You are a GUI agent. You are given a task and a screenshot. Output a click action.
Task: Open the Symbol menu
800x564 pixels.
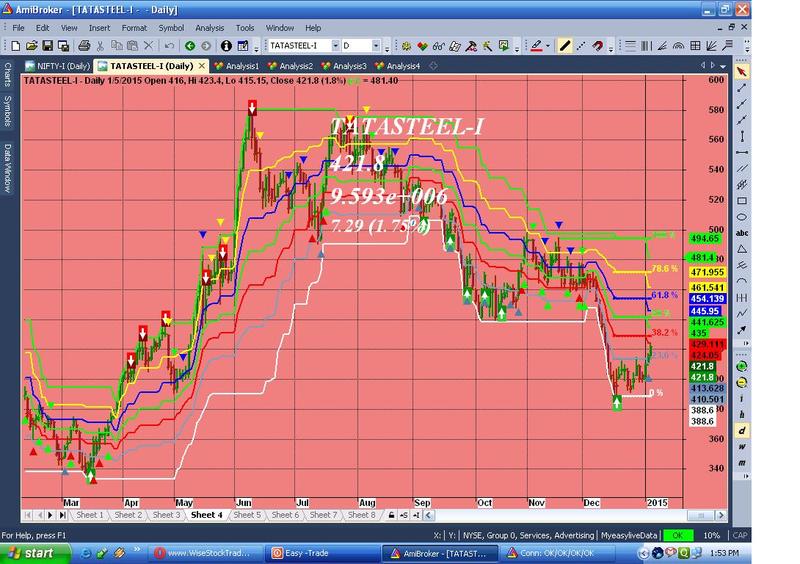tap(171, 28)
